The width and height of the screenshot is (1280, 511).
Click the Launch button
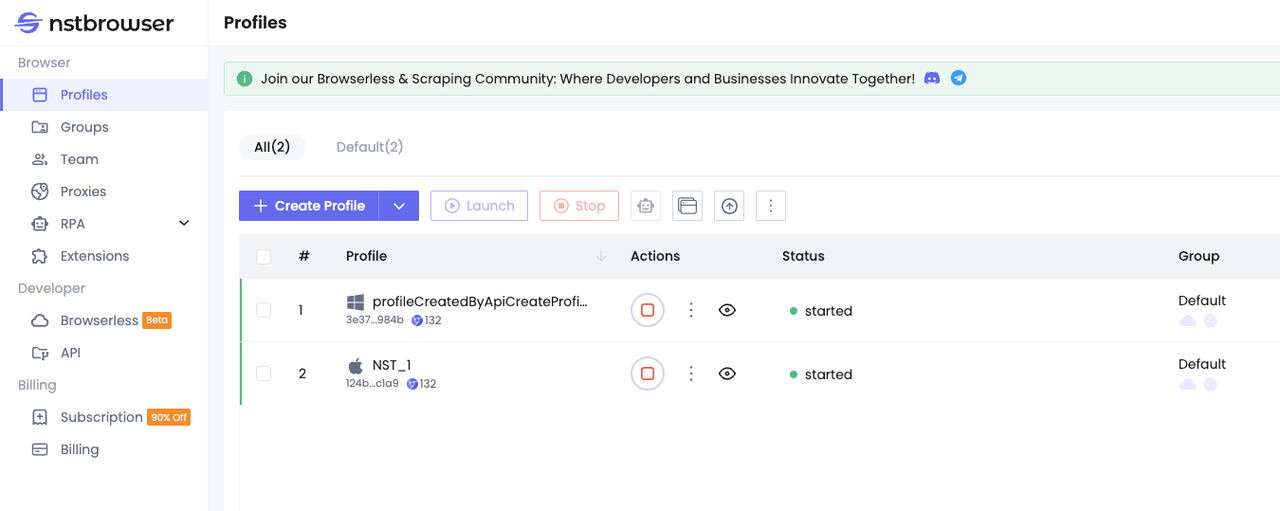click(479, 206)
